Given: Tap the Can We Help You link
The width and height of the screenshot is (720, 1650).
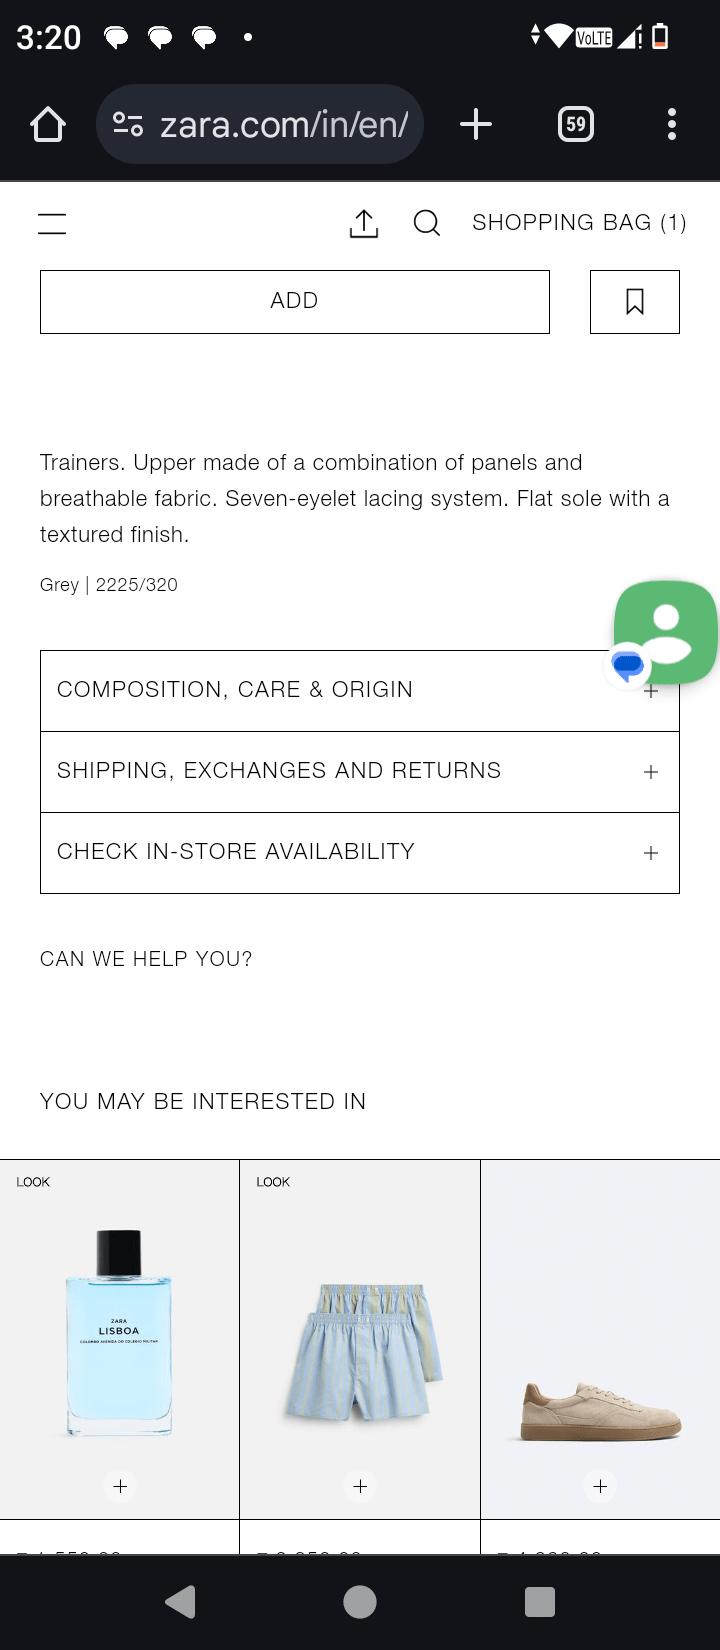Looking at the screenshot, I should tap(146, 959).
